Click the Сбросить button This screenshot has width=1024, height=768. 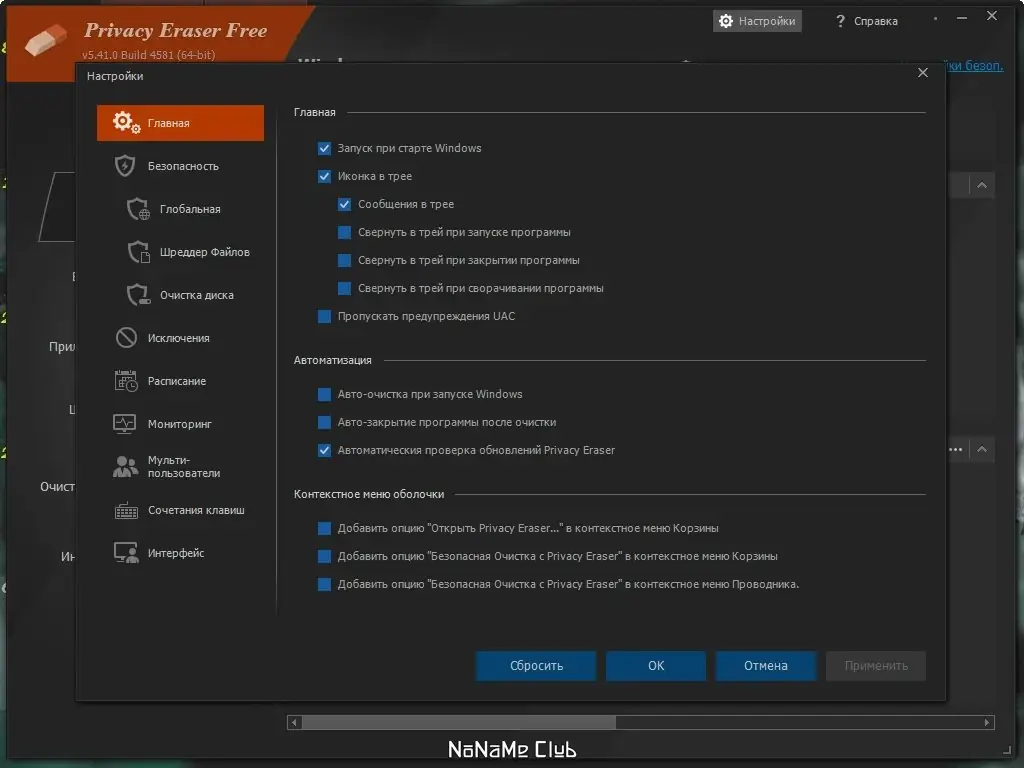(536, 666)
